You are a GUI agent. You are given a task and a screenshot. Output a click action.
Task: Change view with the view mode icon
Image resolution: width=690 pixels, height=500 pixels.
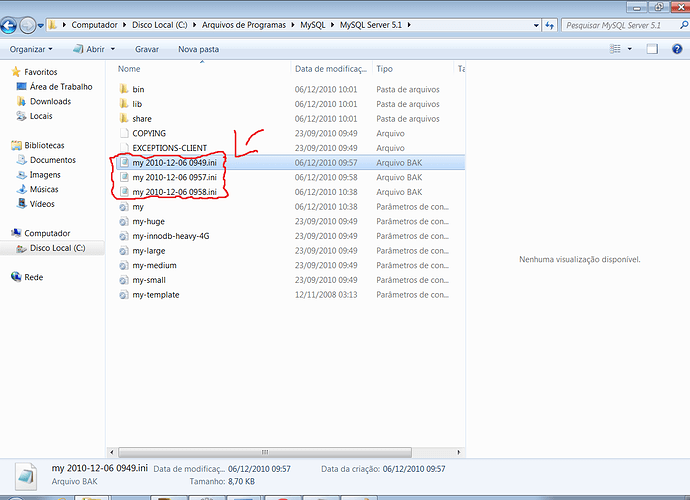pos(615,49)
